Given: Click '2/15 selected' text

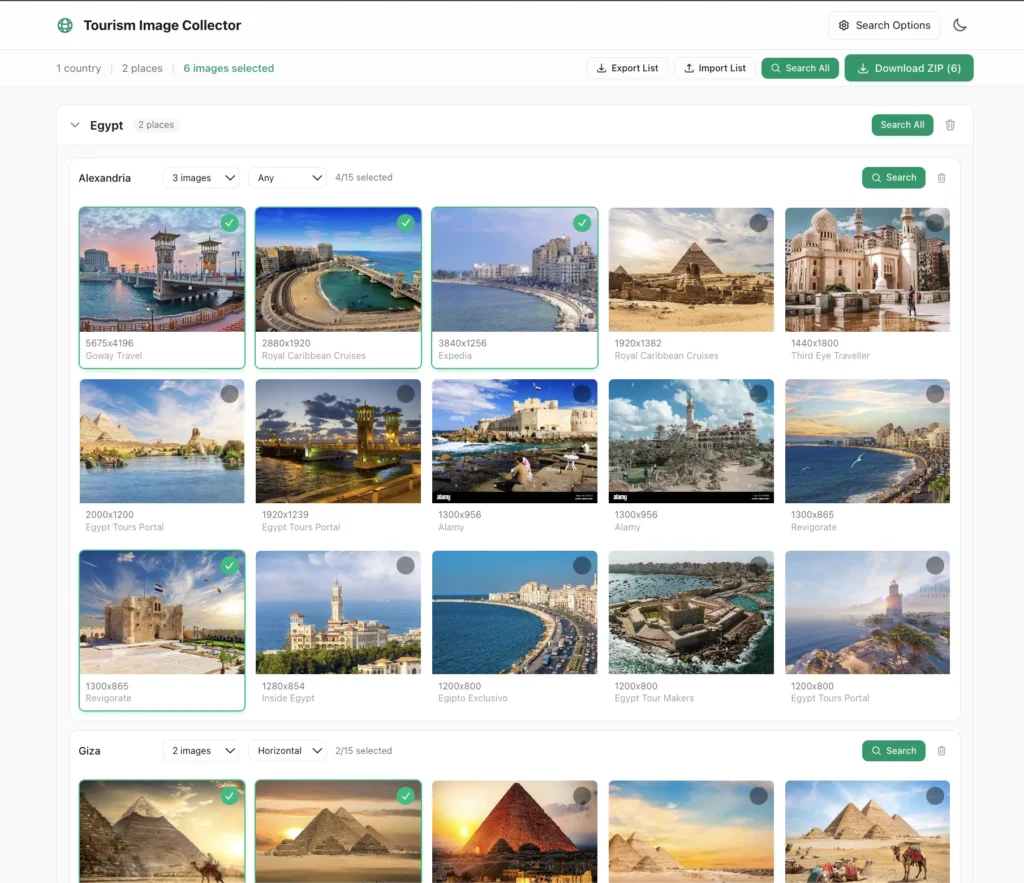Looking at the screenshot, I should [x=364, y=750].
